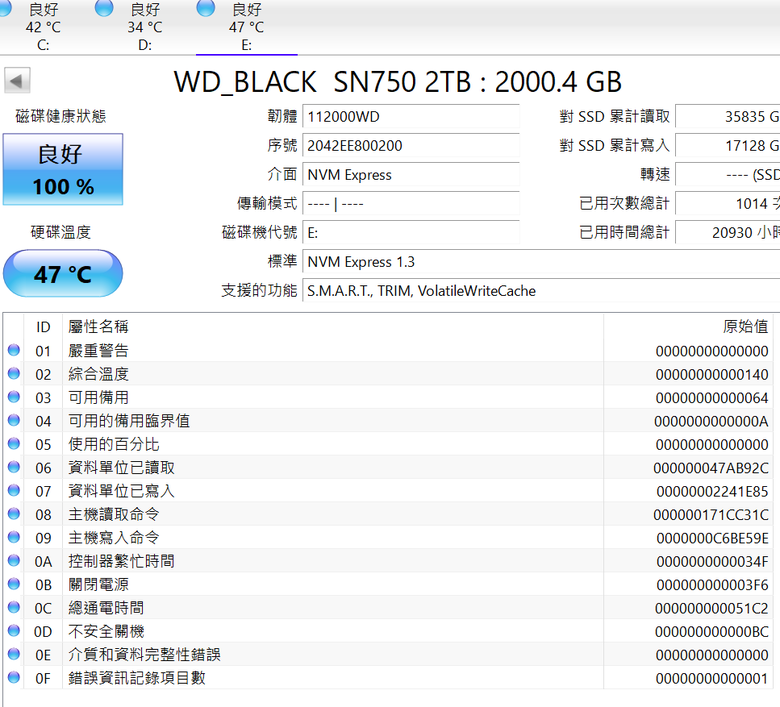
Task: Select the 總通電時間 attribute name
Action: point(106,608)
